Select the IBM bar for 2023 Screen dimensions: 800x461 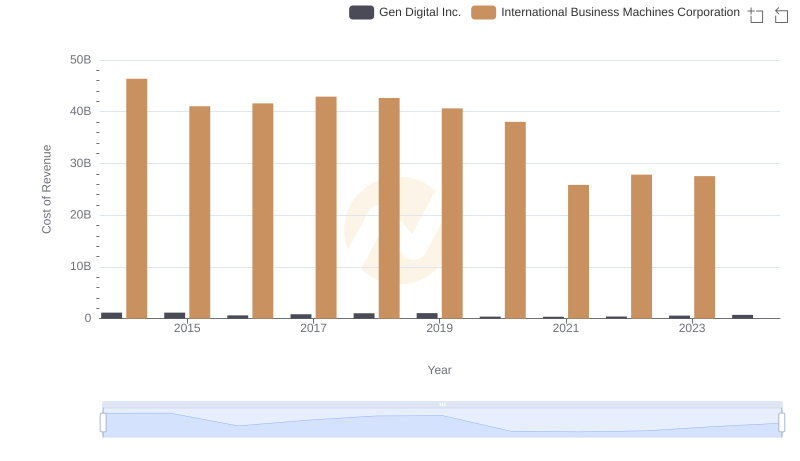pos(705,247)
